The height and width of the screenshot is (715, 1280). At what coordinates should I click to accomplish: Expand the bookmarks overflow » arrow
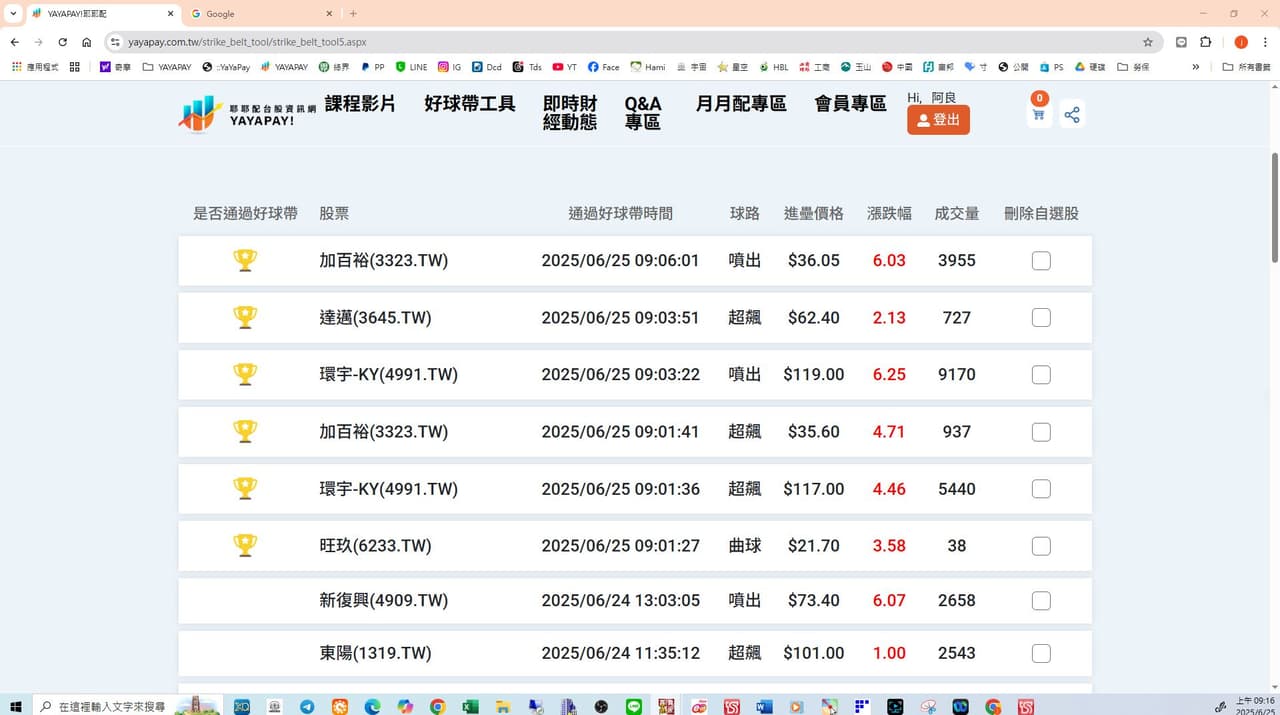(x=1196, y=67)
